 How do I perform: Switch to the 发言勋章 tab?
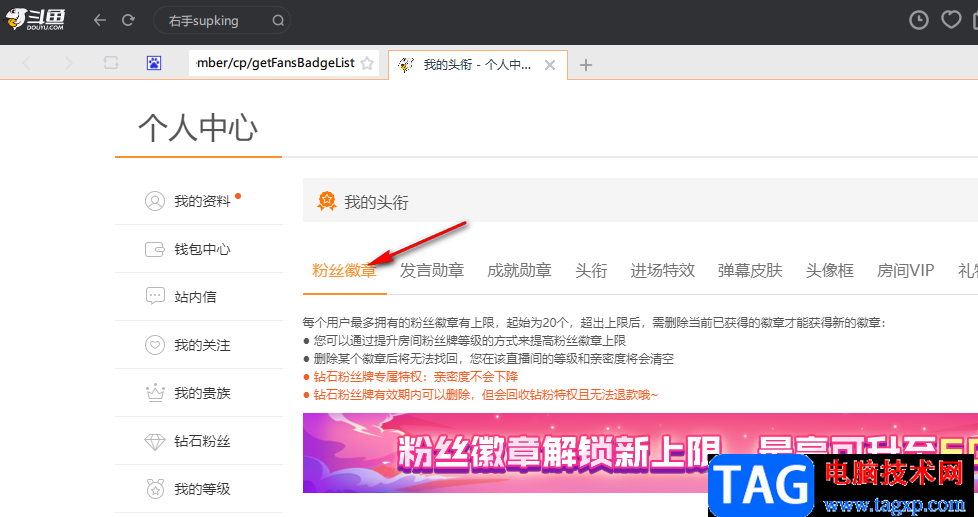432,271
